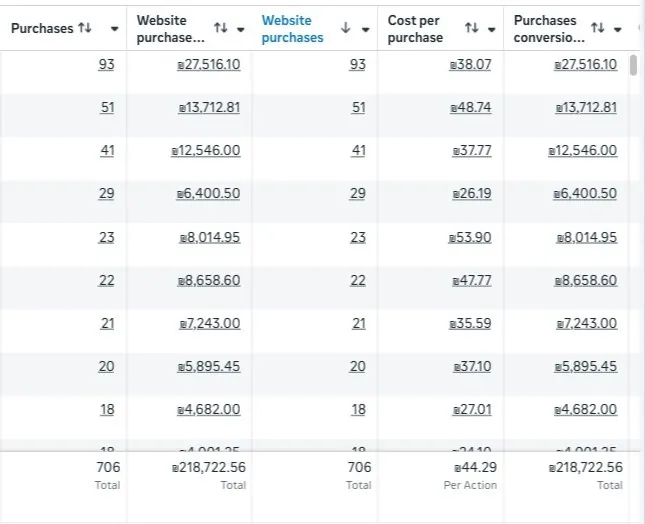Viewport: 645px width, 524px height.
Task: Click the Website purchases column header
Action: click(x=292, y=29)
